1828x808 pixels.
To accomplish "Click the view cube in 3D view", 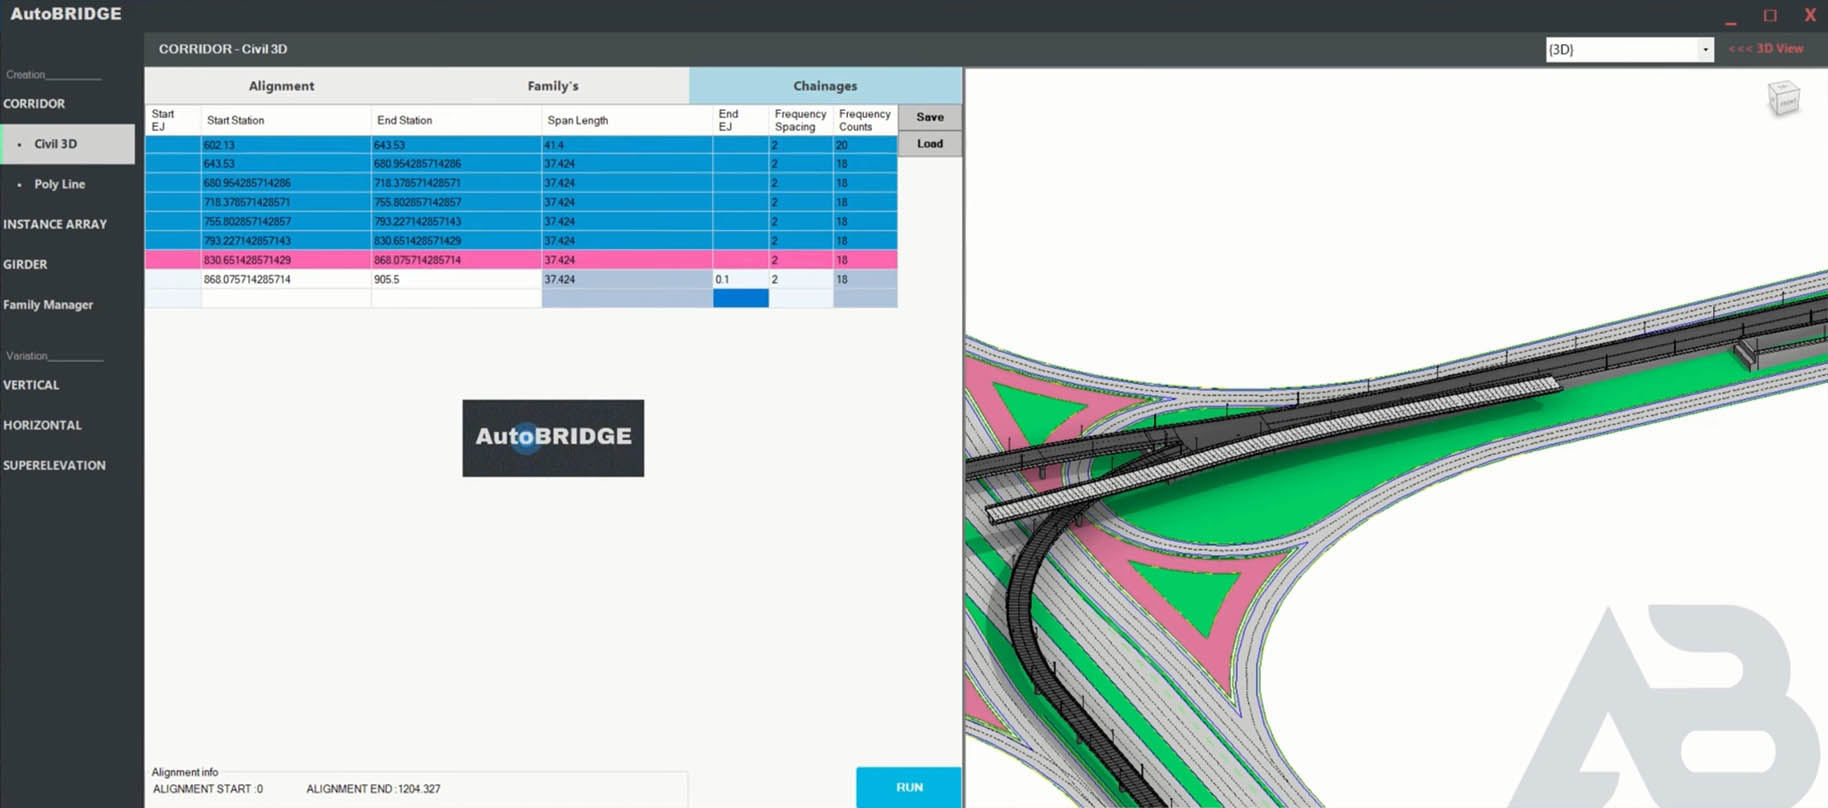I will point(1783,99).
